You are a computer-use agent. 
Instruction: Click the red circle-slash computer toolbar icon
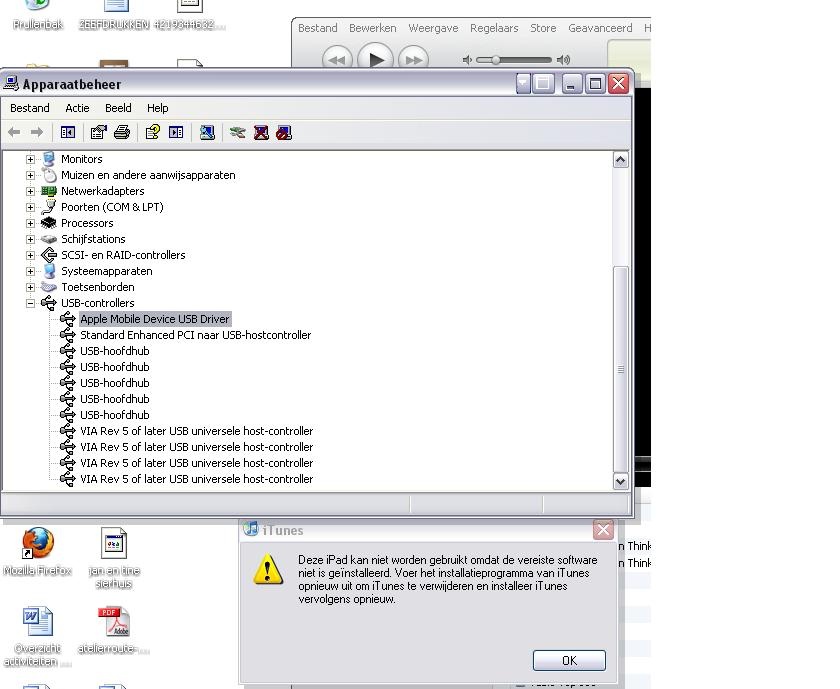284,132
